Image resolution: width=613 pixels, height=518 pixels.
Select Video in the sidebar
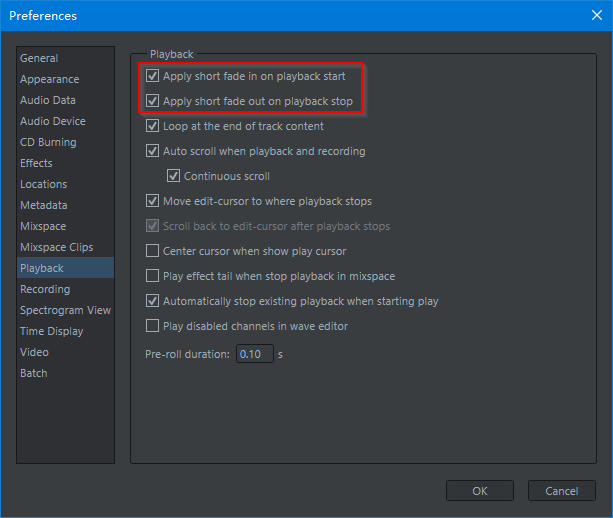[65, 352]
